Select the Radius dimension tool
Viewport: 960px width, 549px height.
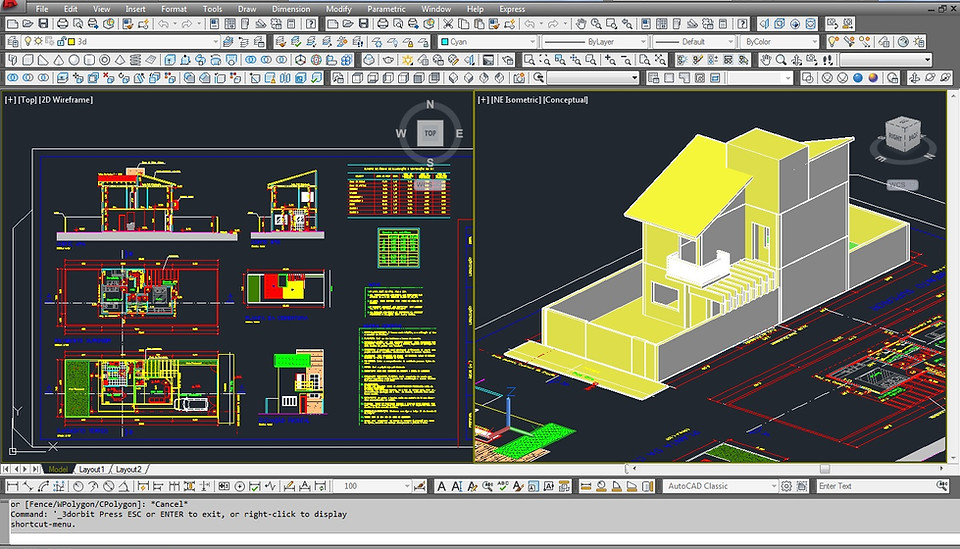coord(78,486)
